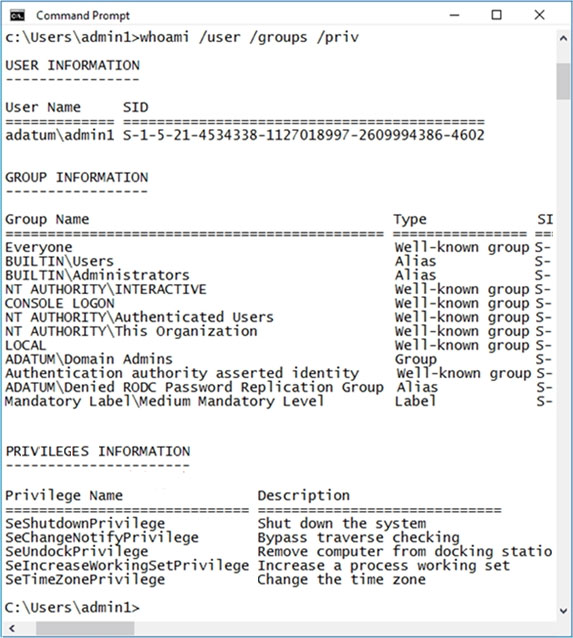Click the vertical scrollbar down arrow
The image size is (573, 638).
pyautogui.click(x=563, y=611)
